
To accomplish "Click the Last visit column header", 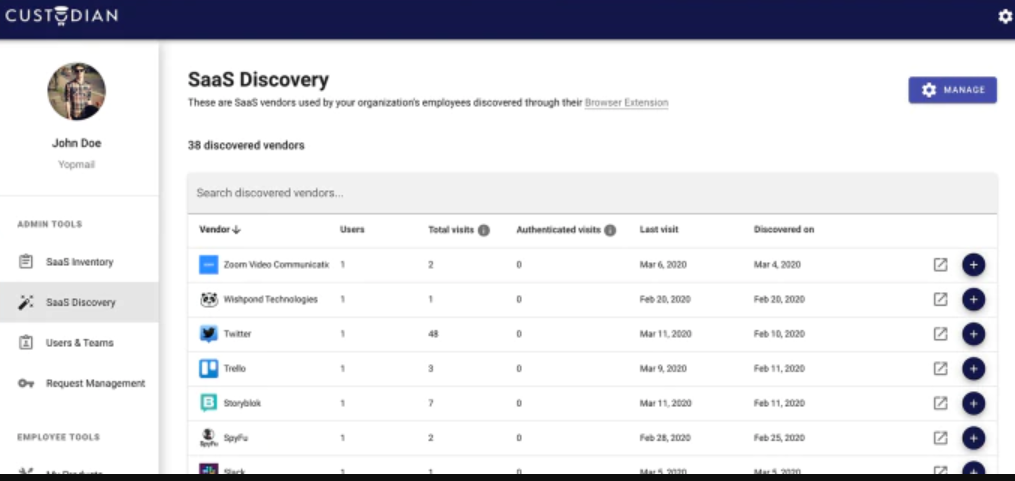I will [x=659, y=230].
